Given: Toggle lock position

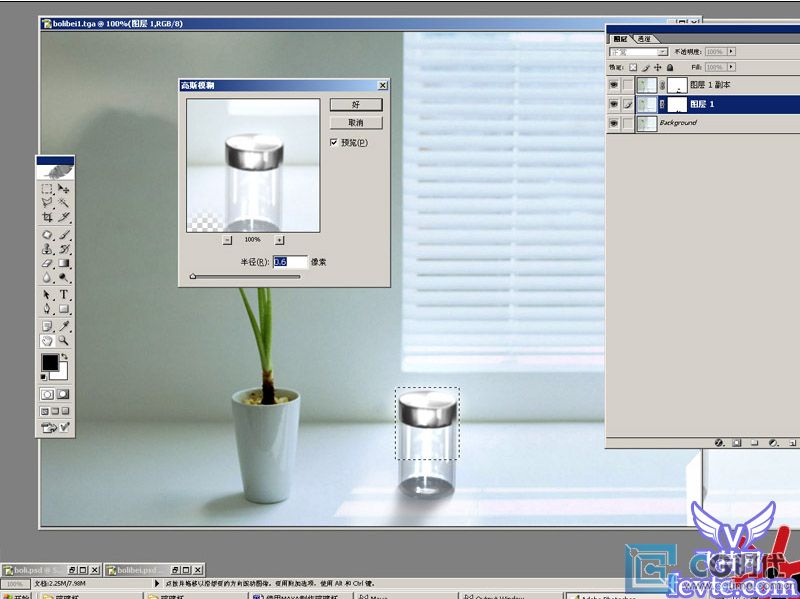Looking at the screenshot, I should (x=658, y=67).
